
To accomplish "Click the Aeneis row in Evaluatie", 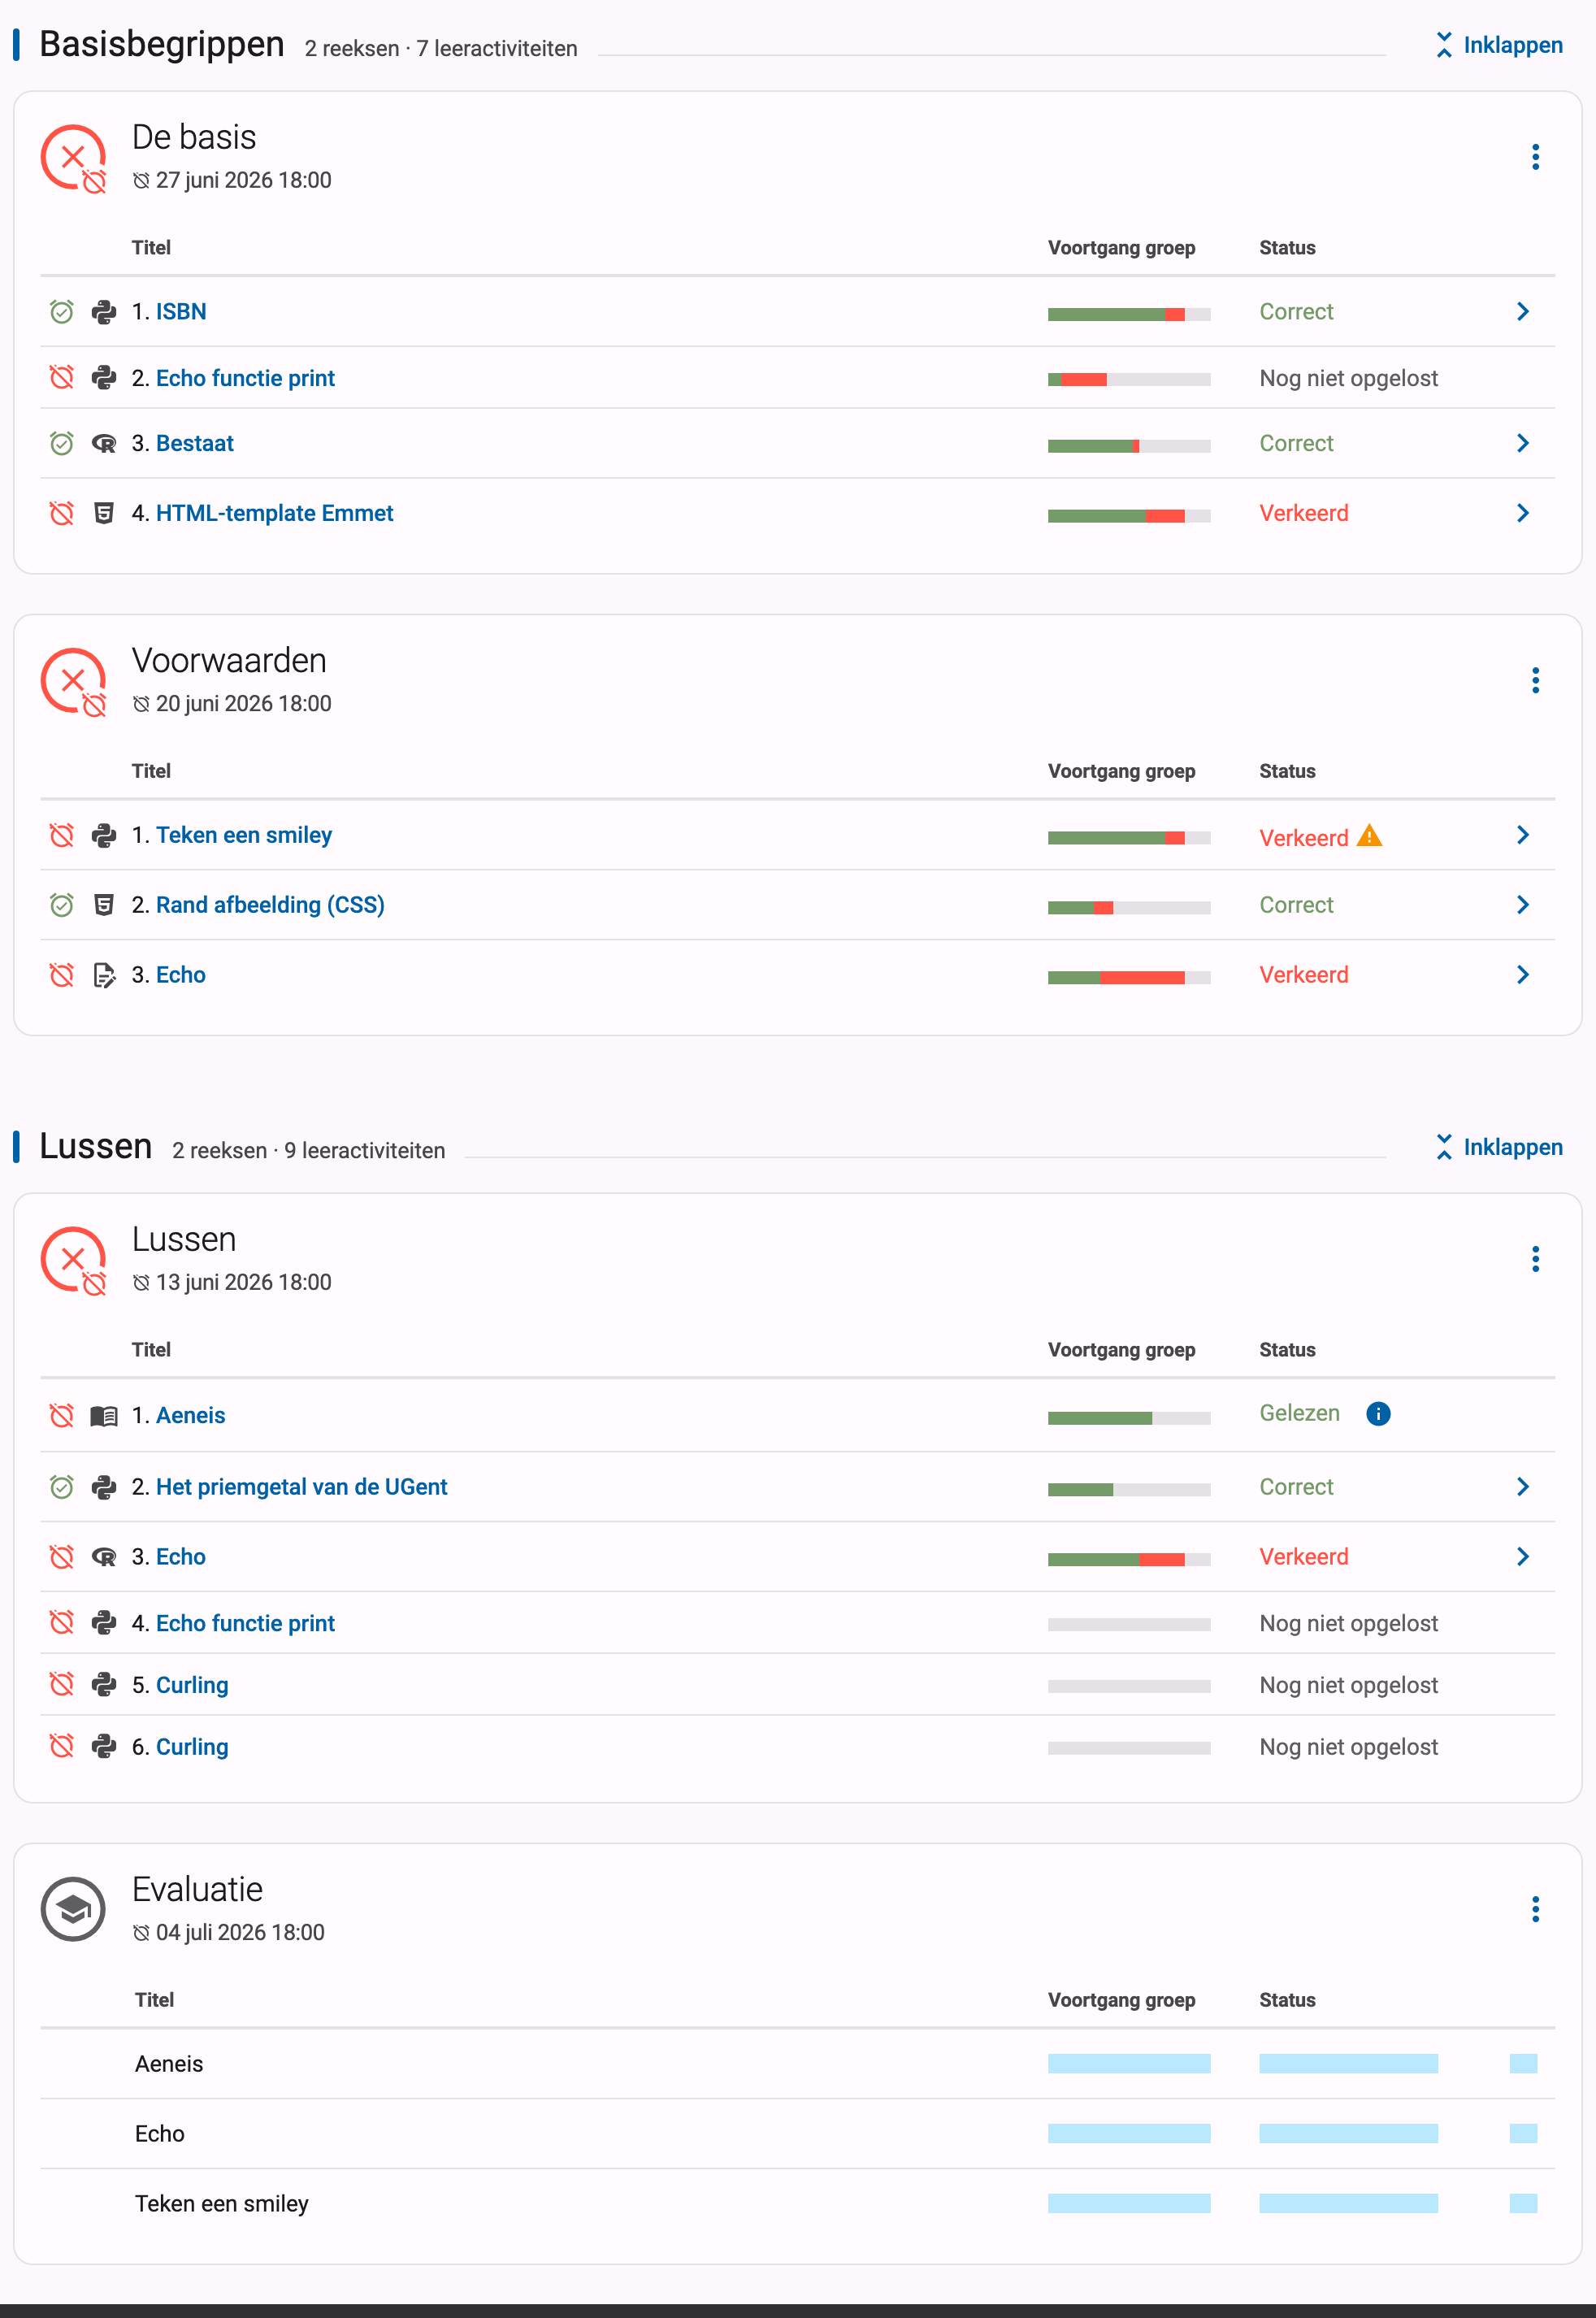I will [x=797, y=2063].
